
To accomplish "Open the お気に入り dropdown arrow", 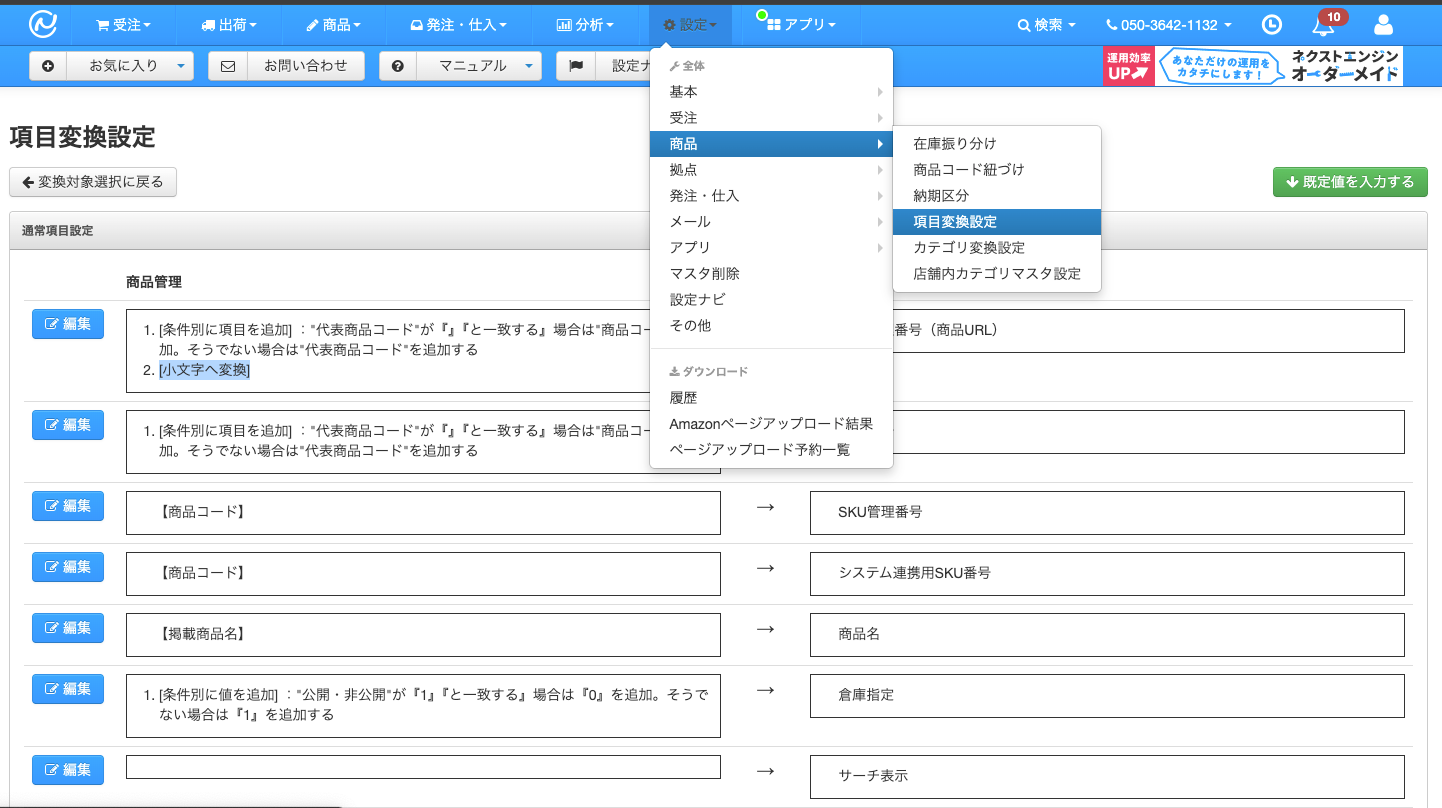I will 180,66.
